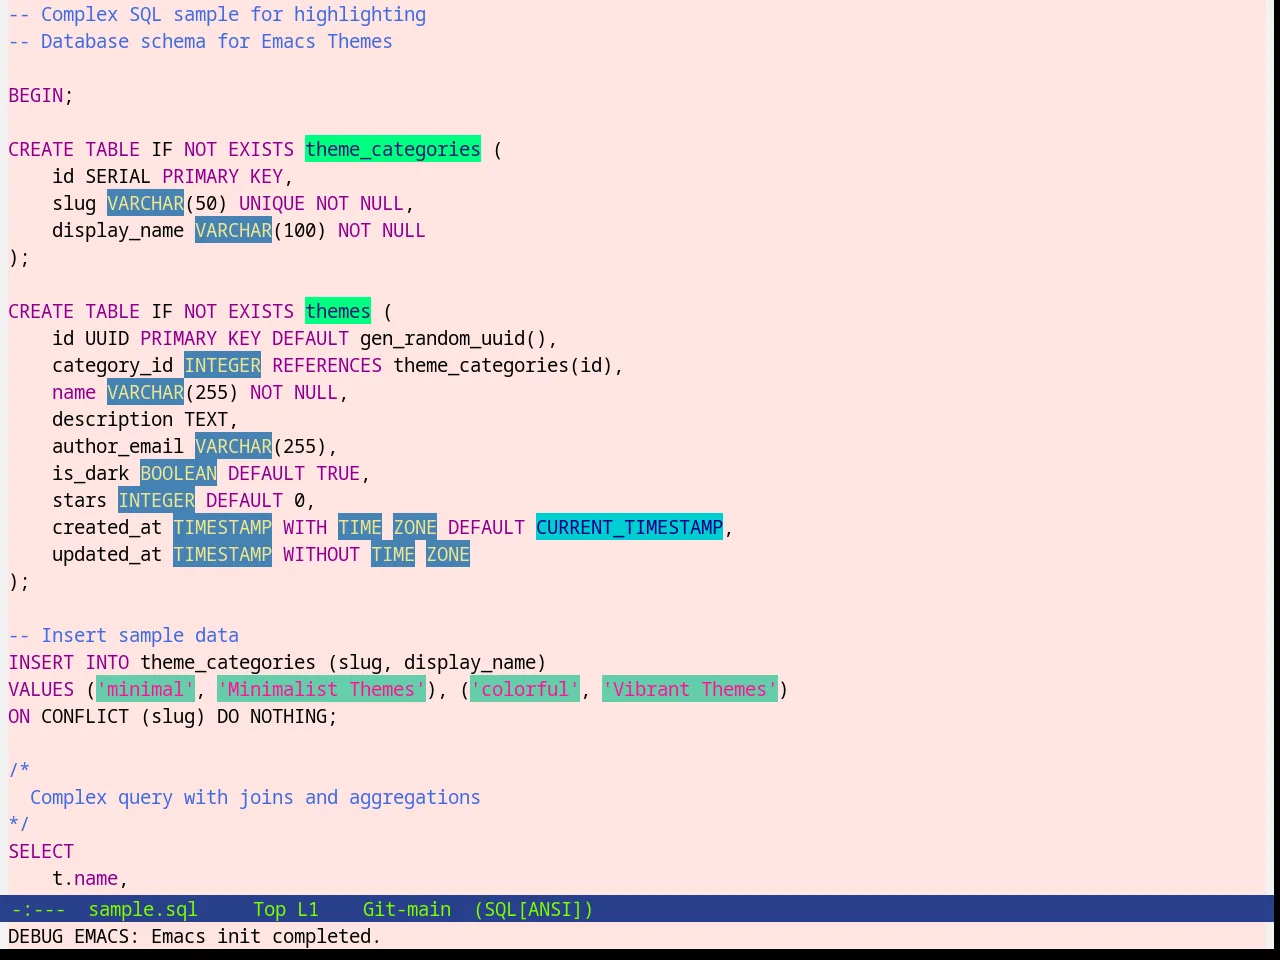Image resolution: width=1280 pixels, height=960 pixels.
Task: Click the L1 line number indicator
Action: tap(308, 909)
